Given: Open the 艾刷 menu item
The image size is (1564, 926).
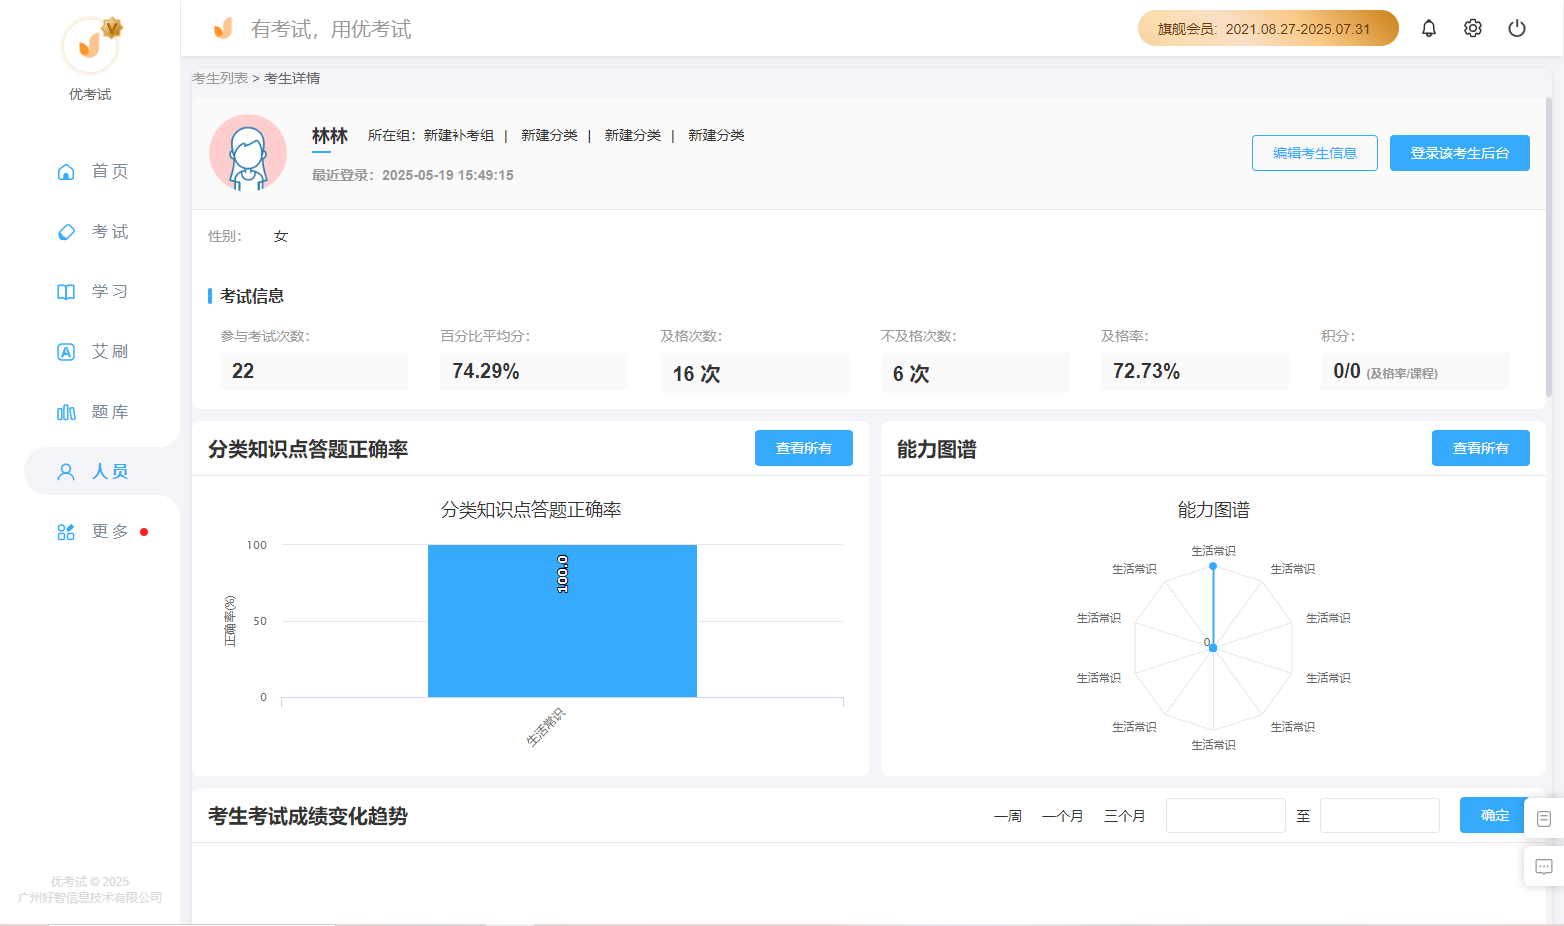Looking at the screenshot, I should tap(110, 352).
